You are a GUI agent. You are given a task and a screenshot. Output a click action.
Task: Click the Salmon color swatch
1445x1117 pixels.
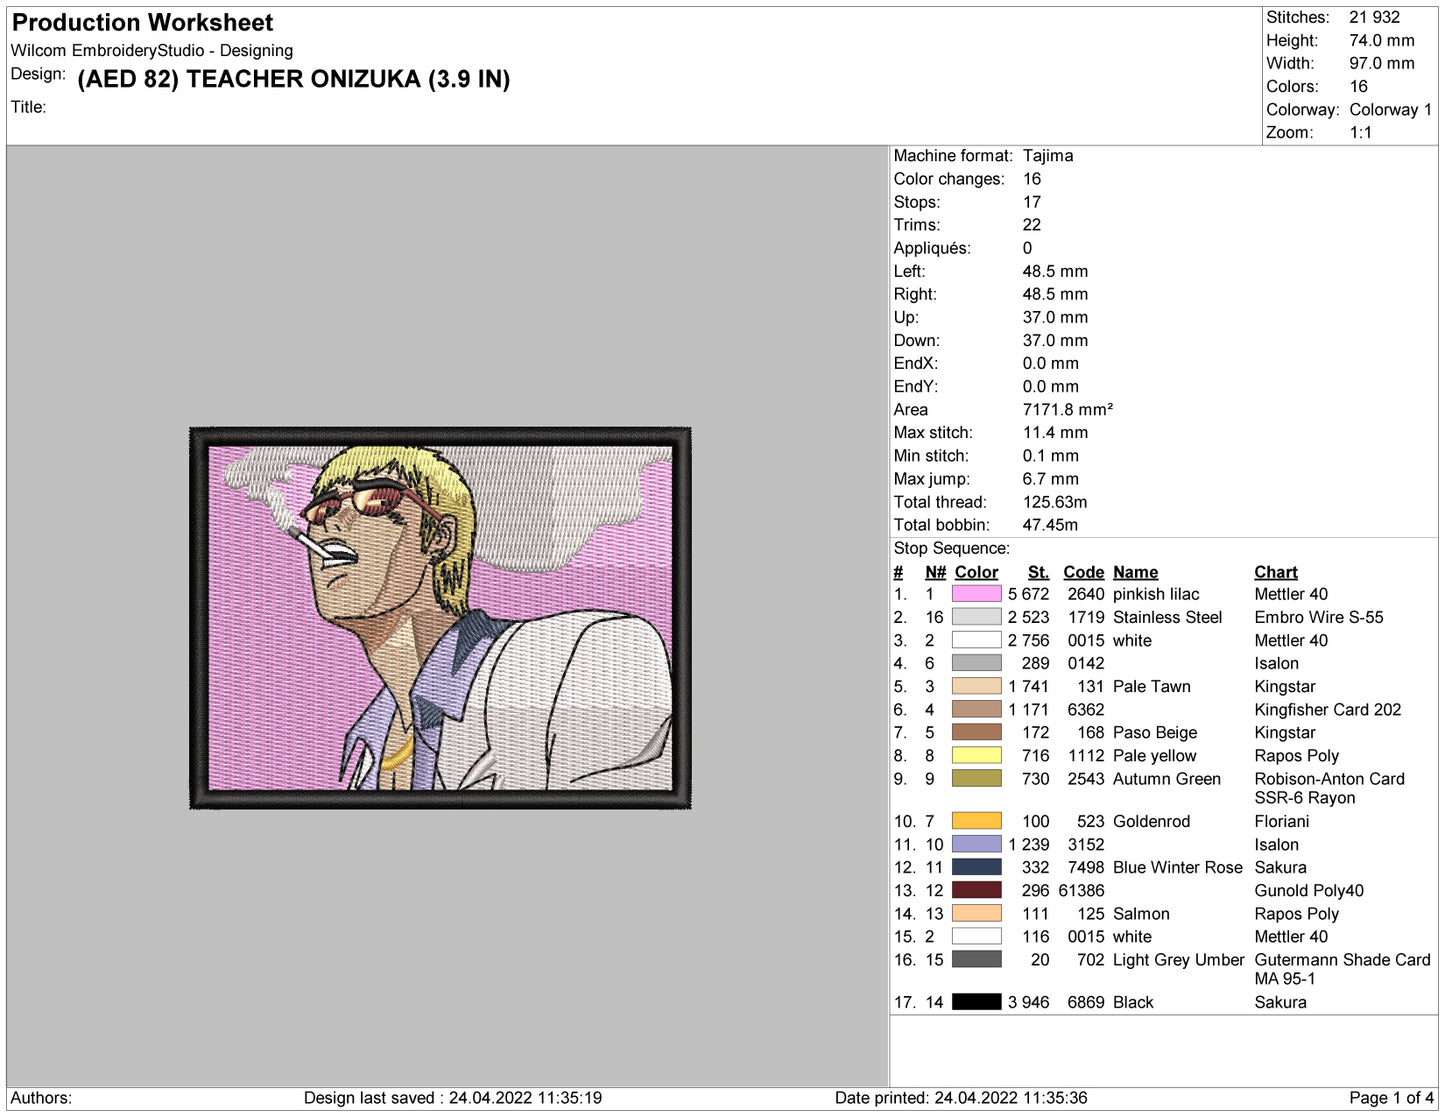976,913
